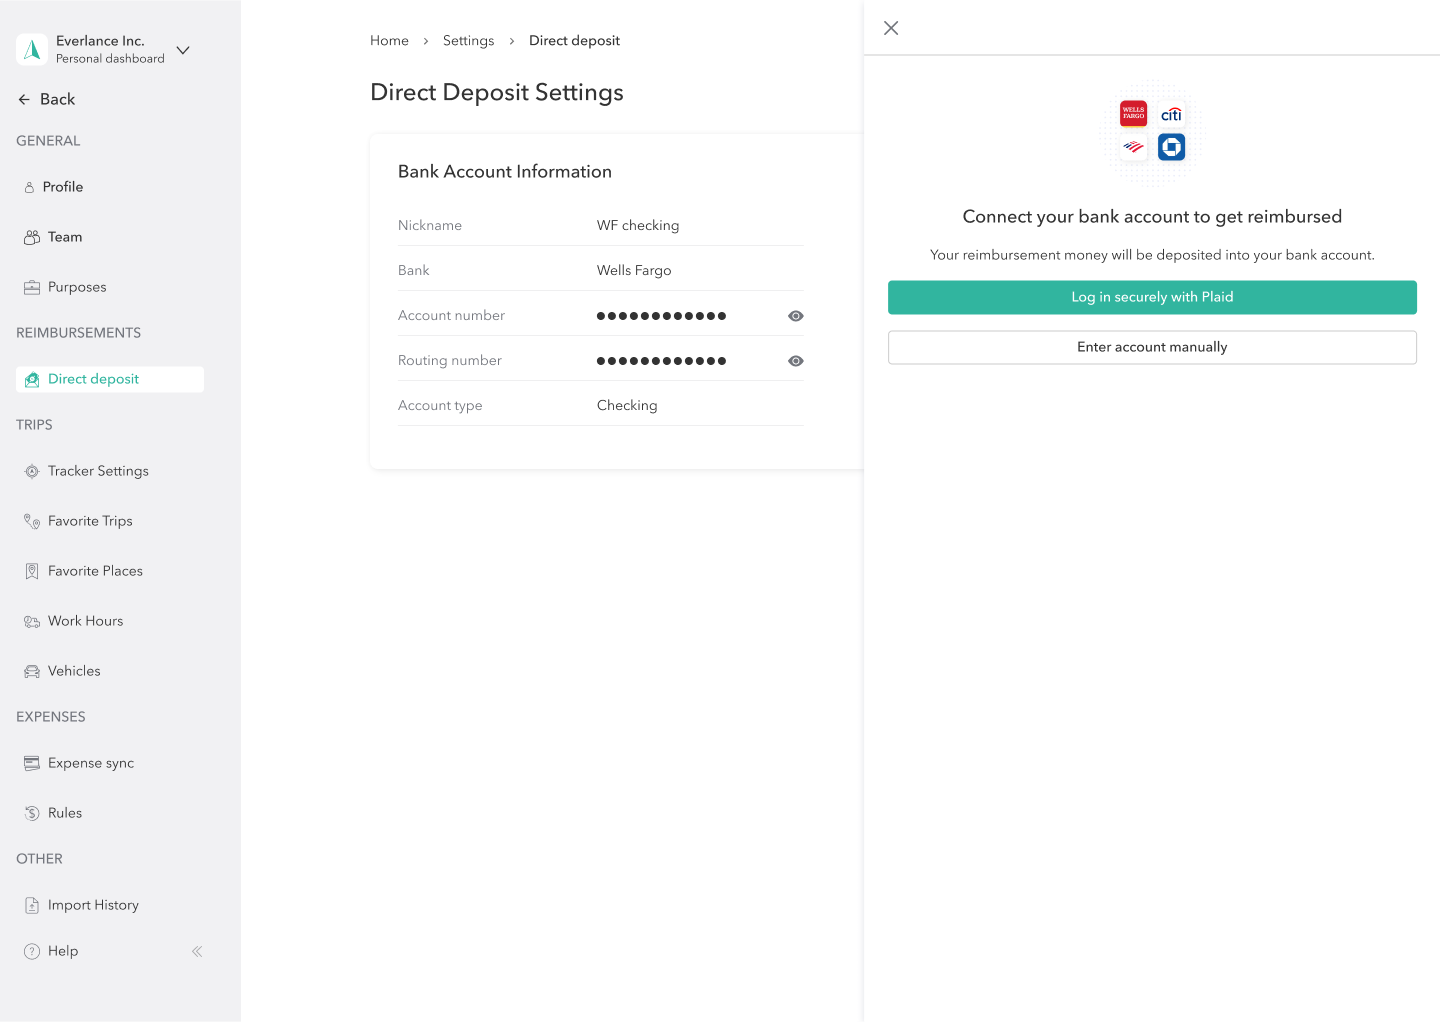Click Enter account manually button
This screenshot has height=1022, width=1440.
(x=1152, y=347)
